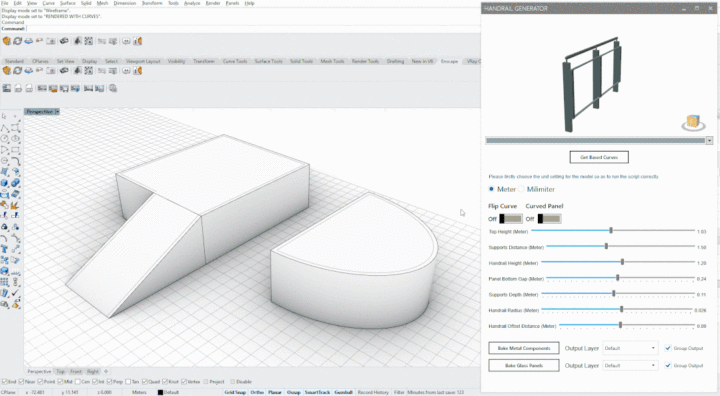
Task: Select the Meter unit radio button
Action: [491, 189]
